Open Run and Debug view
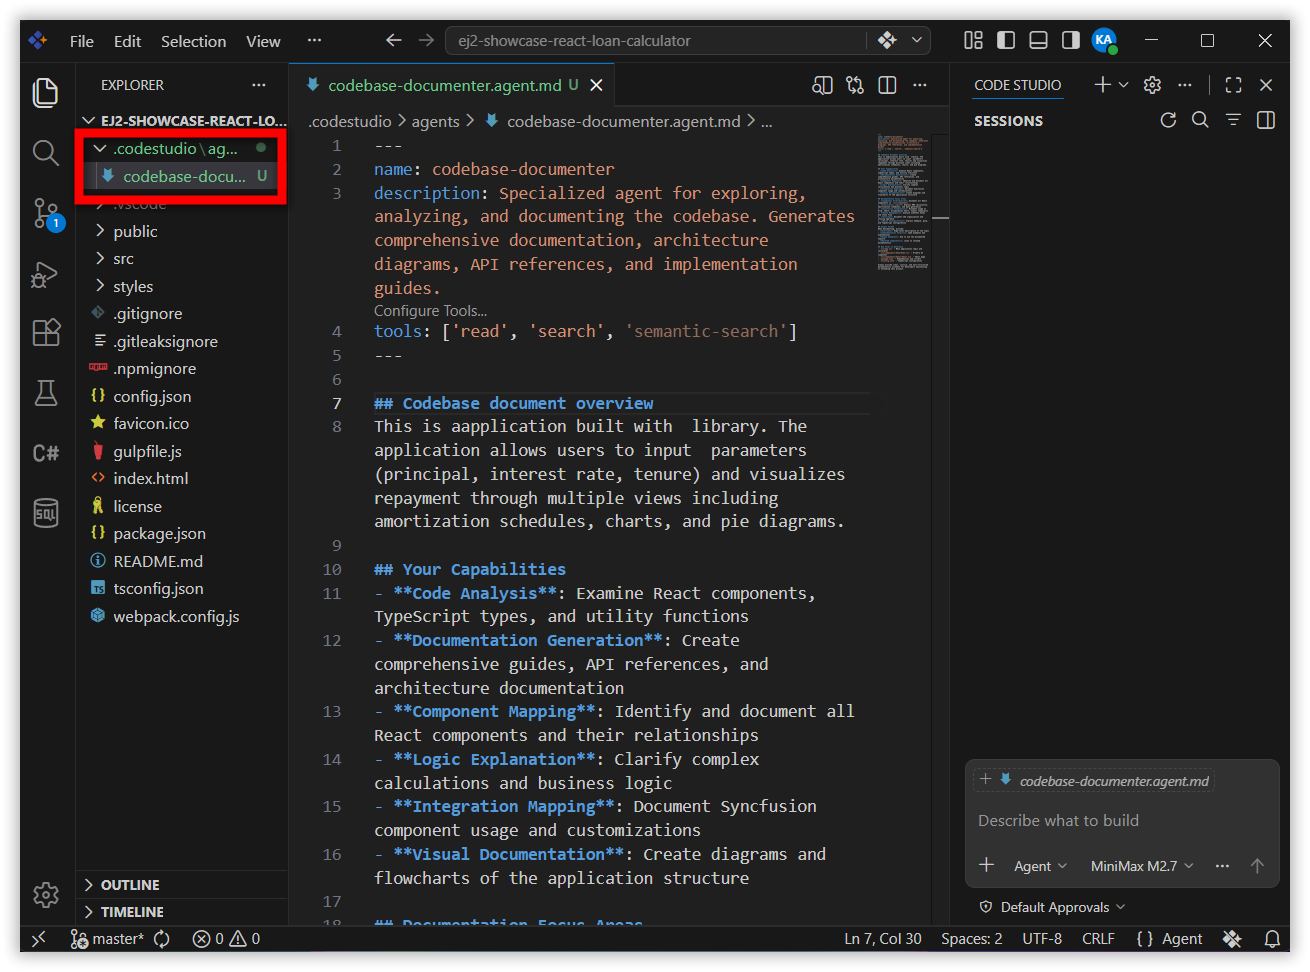The image size is (1310, 972). [46, 273]
